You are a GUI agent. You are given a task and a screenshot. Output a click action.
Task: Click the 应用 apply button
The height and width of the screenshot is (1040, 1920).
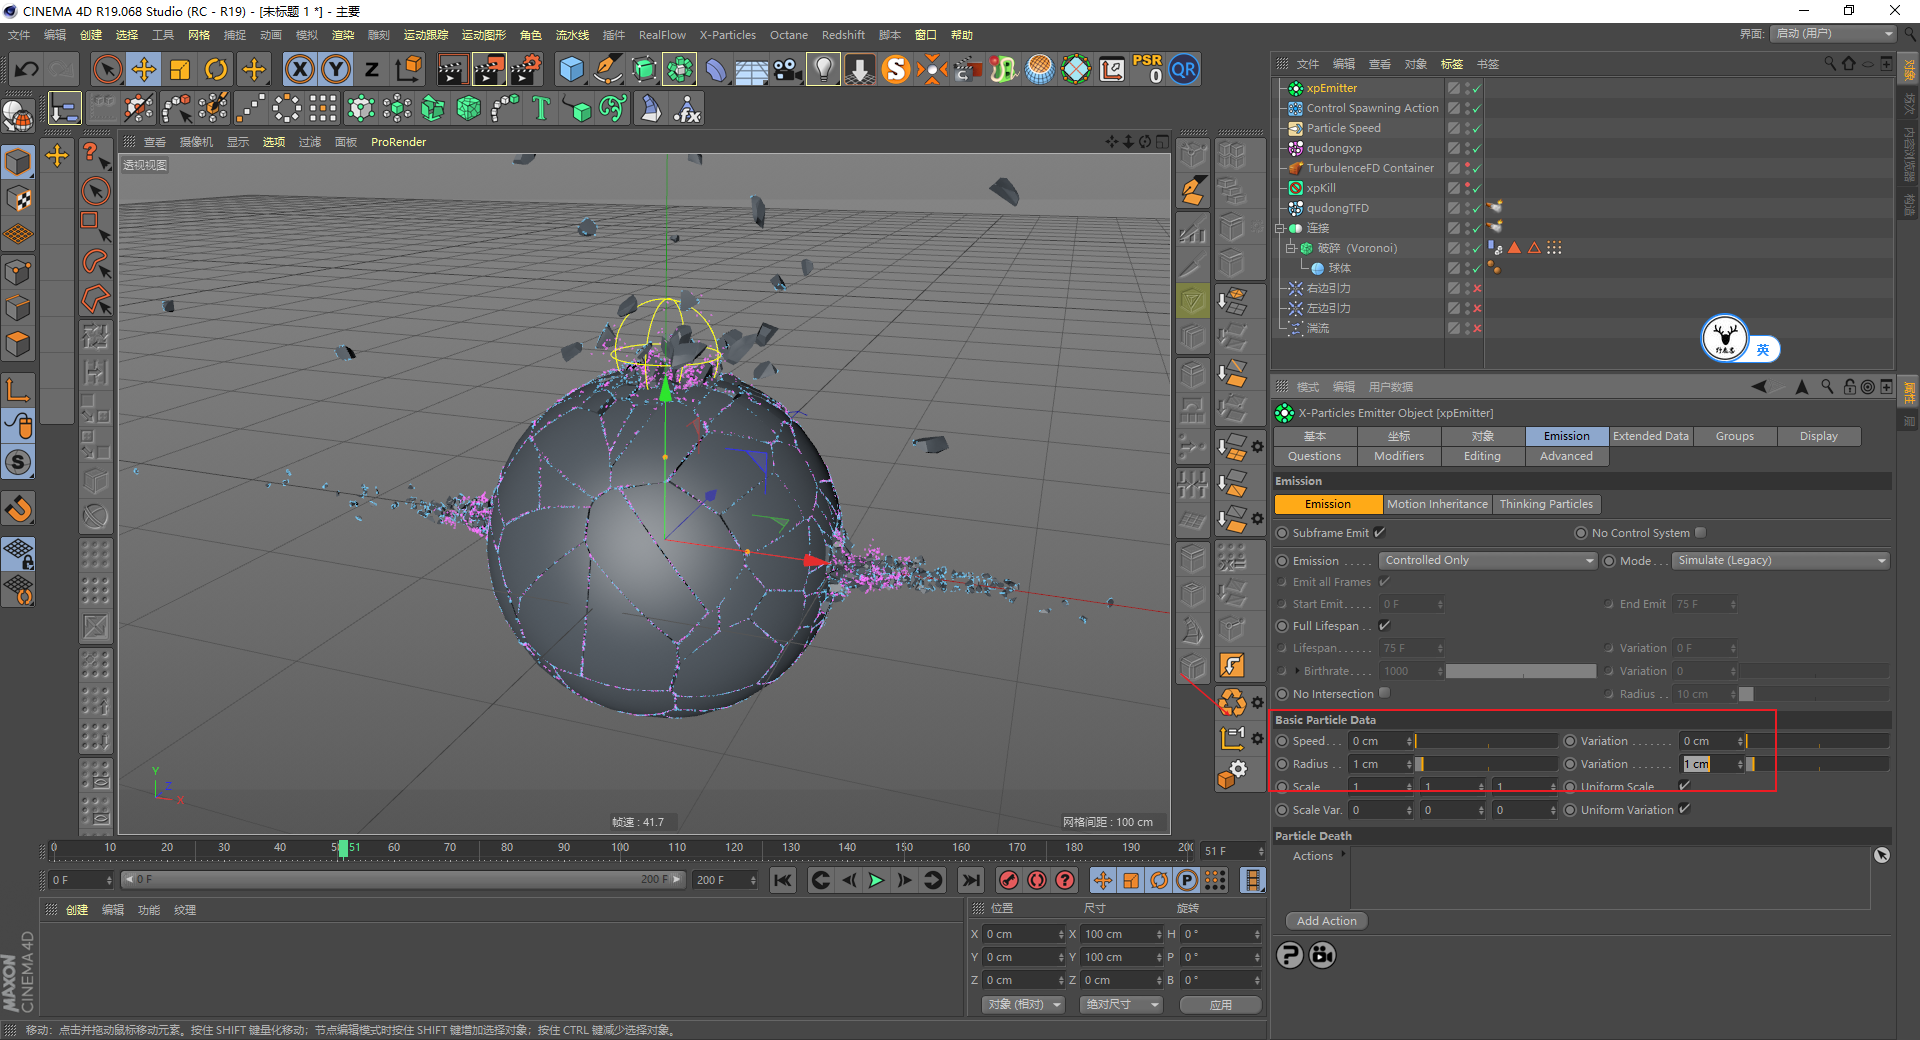1221,1004
